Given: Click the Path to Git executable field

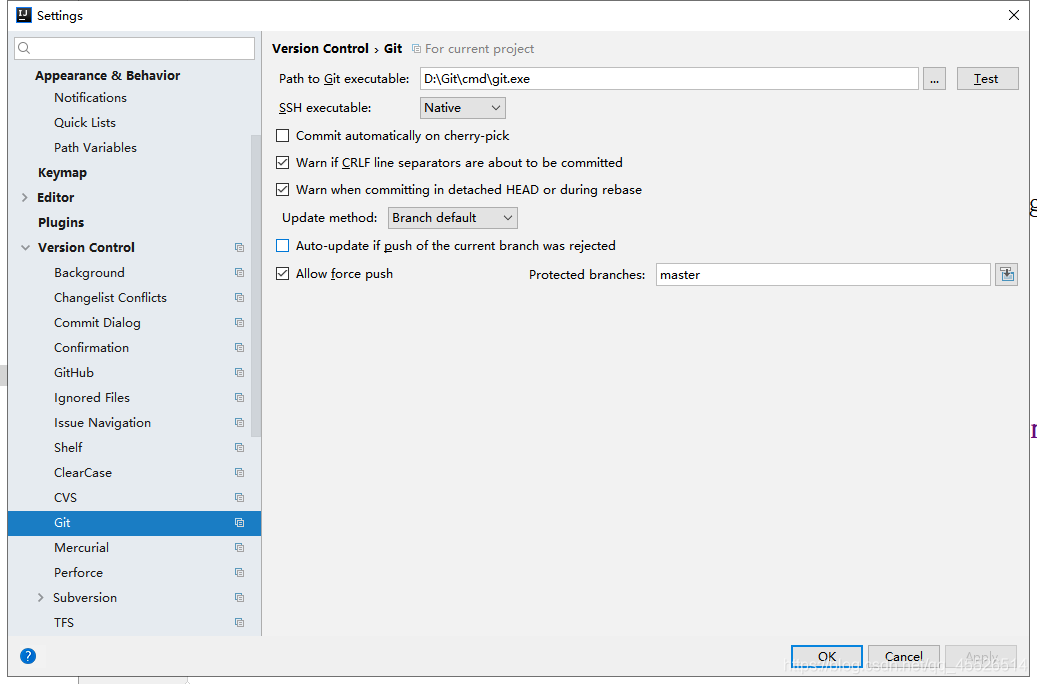Looking at the screenshot, I should (669, 79).
